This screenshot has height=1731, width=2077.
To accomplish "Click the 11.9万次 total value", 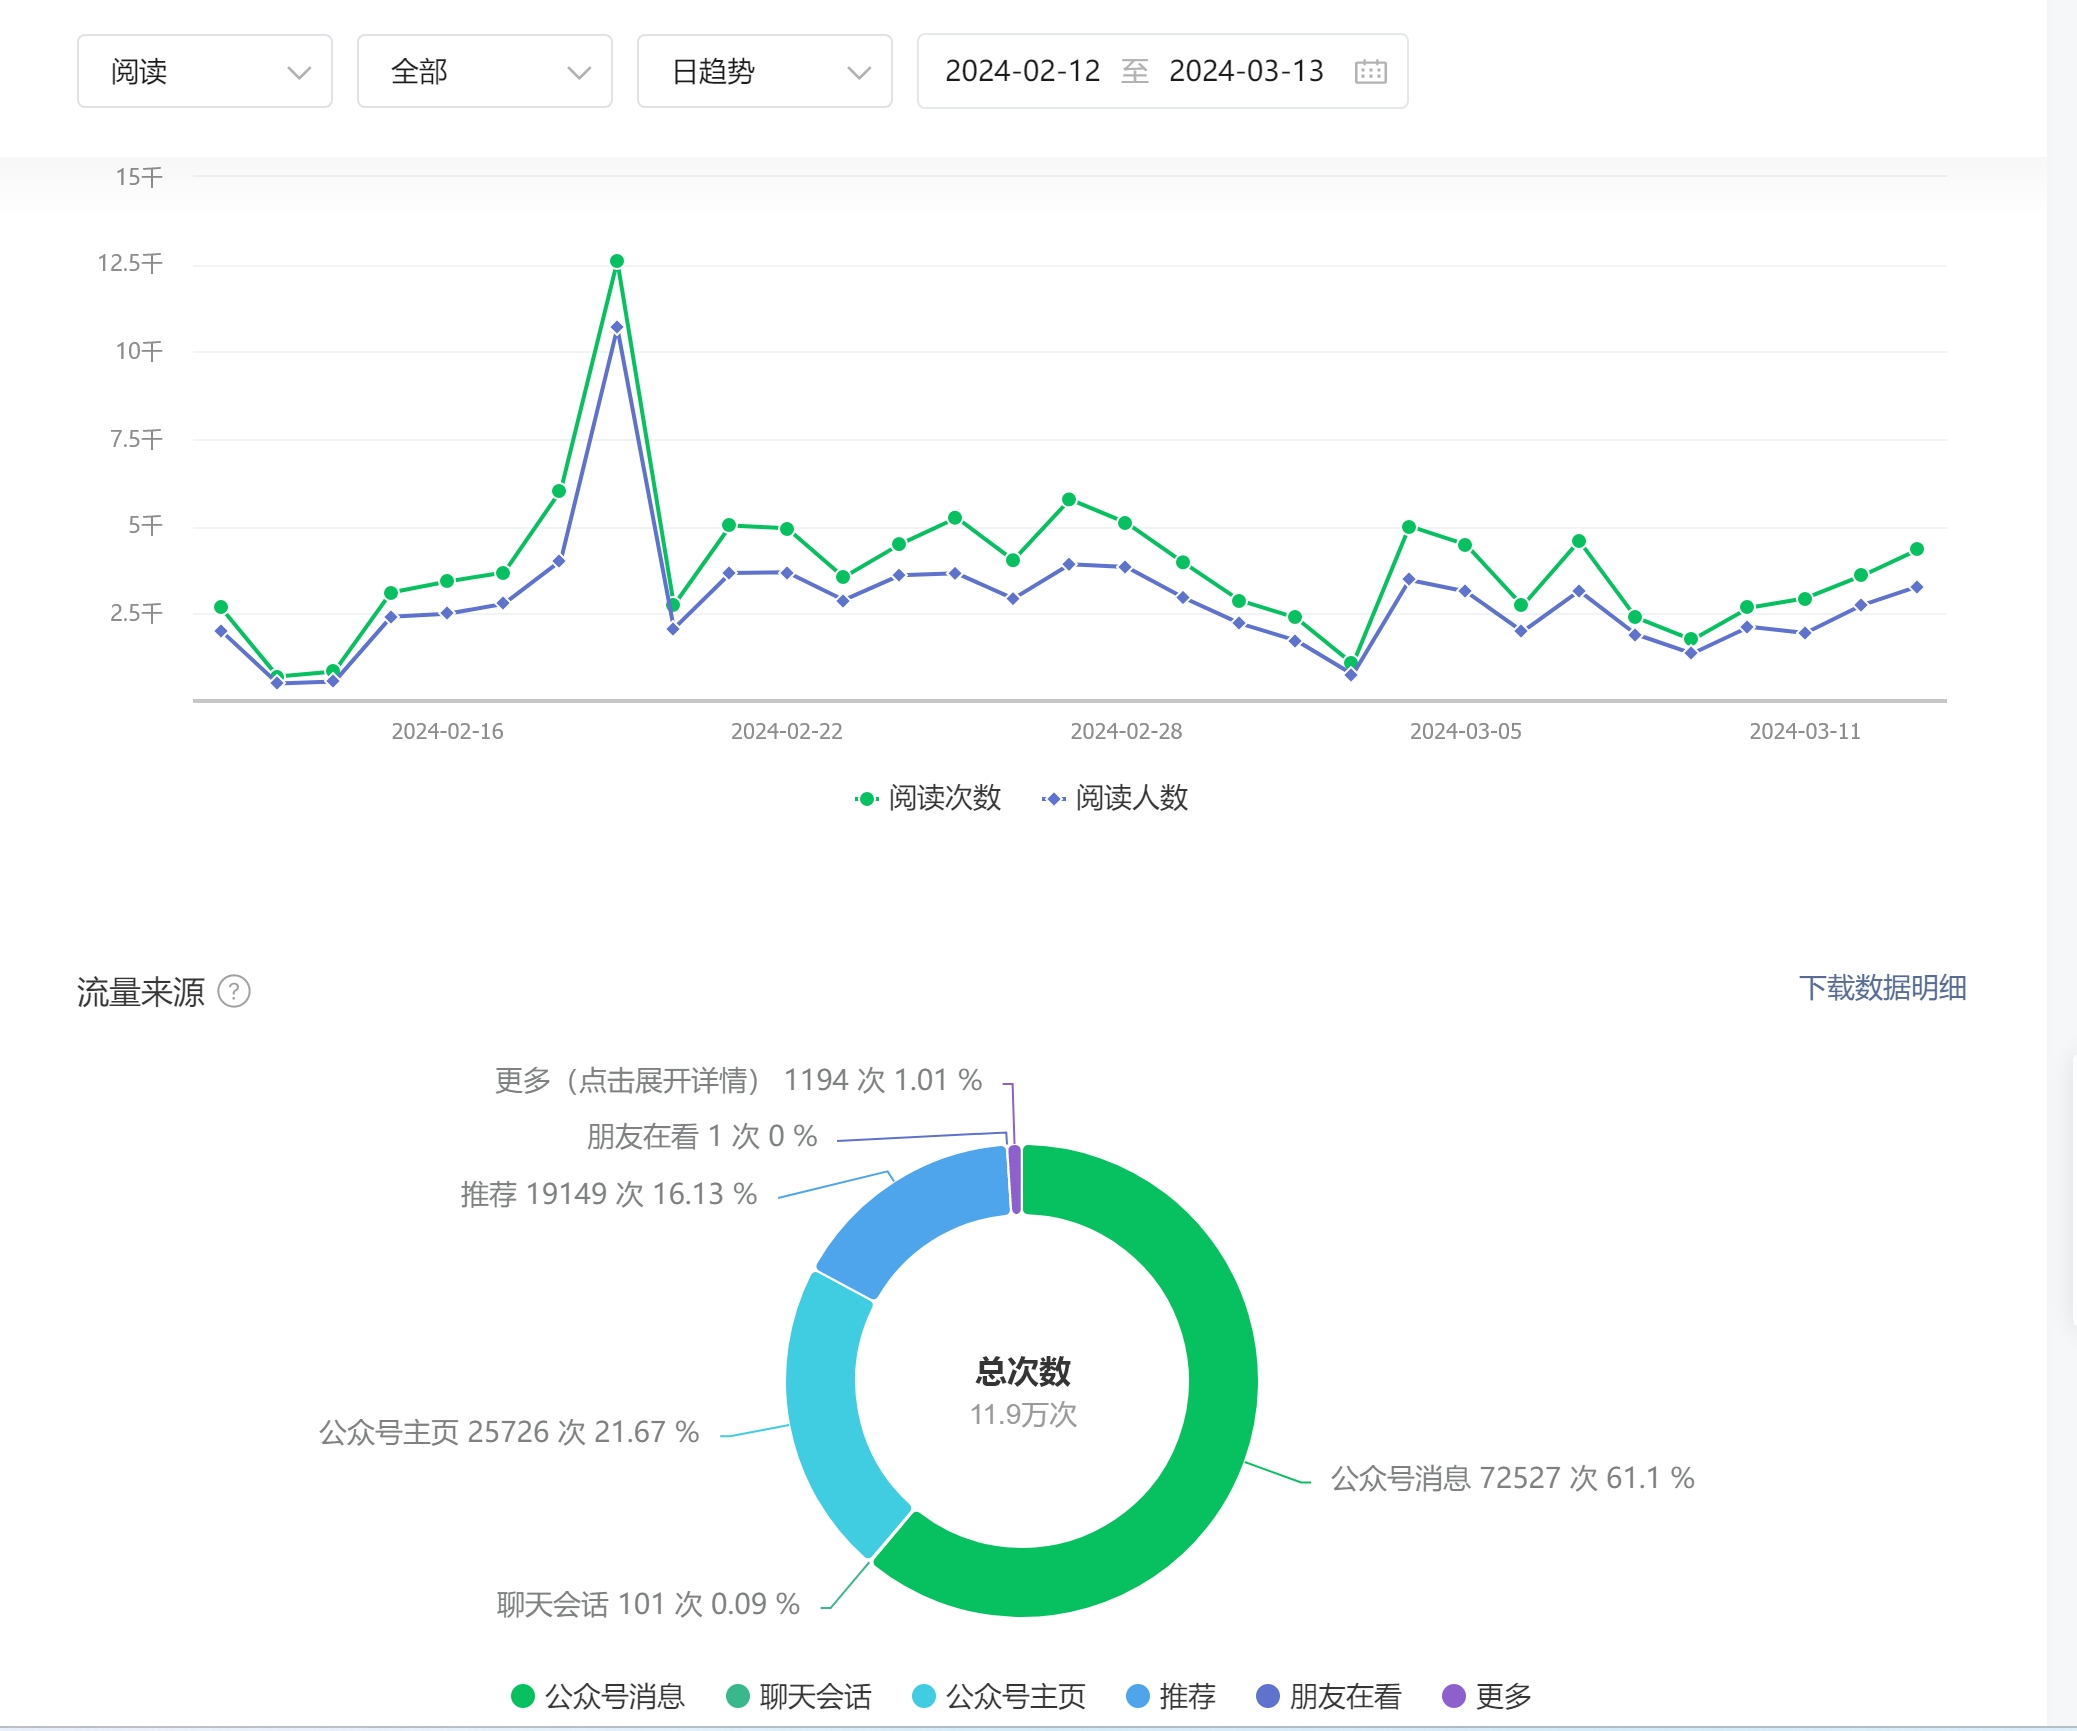I will (1023, 1414).
